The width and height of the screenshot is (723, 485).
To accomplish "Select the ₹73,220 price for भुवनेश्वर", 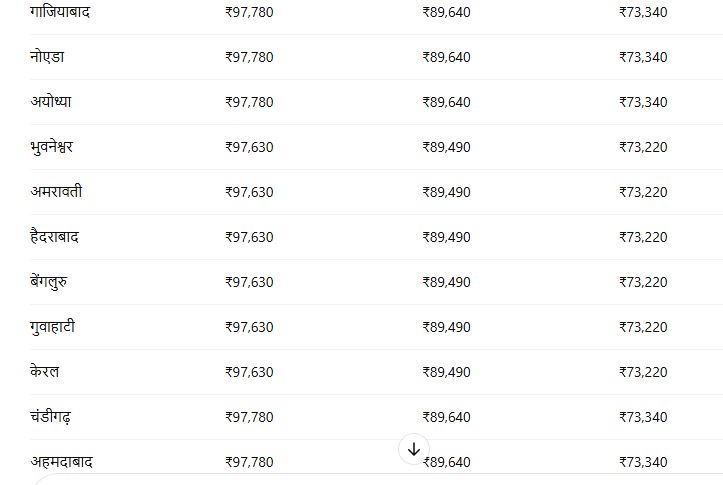I will [643, 147].
